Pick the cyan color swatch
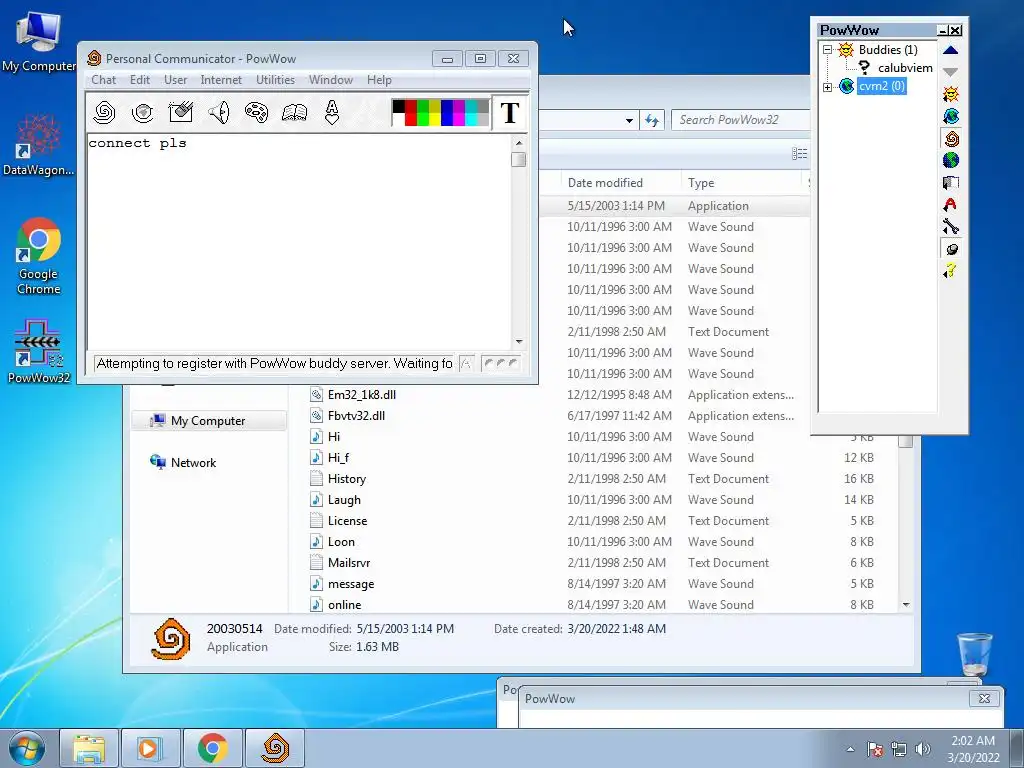This screenshot has height=768, width=1024. click(x=471, y=119)
